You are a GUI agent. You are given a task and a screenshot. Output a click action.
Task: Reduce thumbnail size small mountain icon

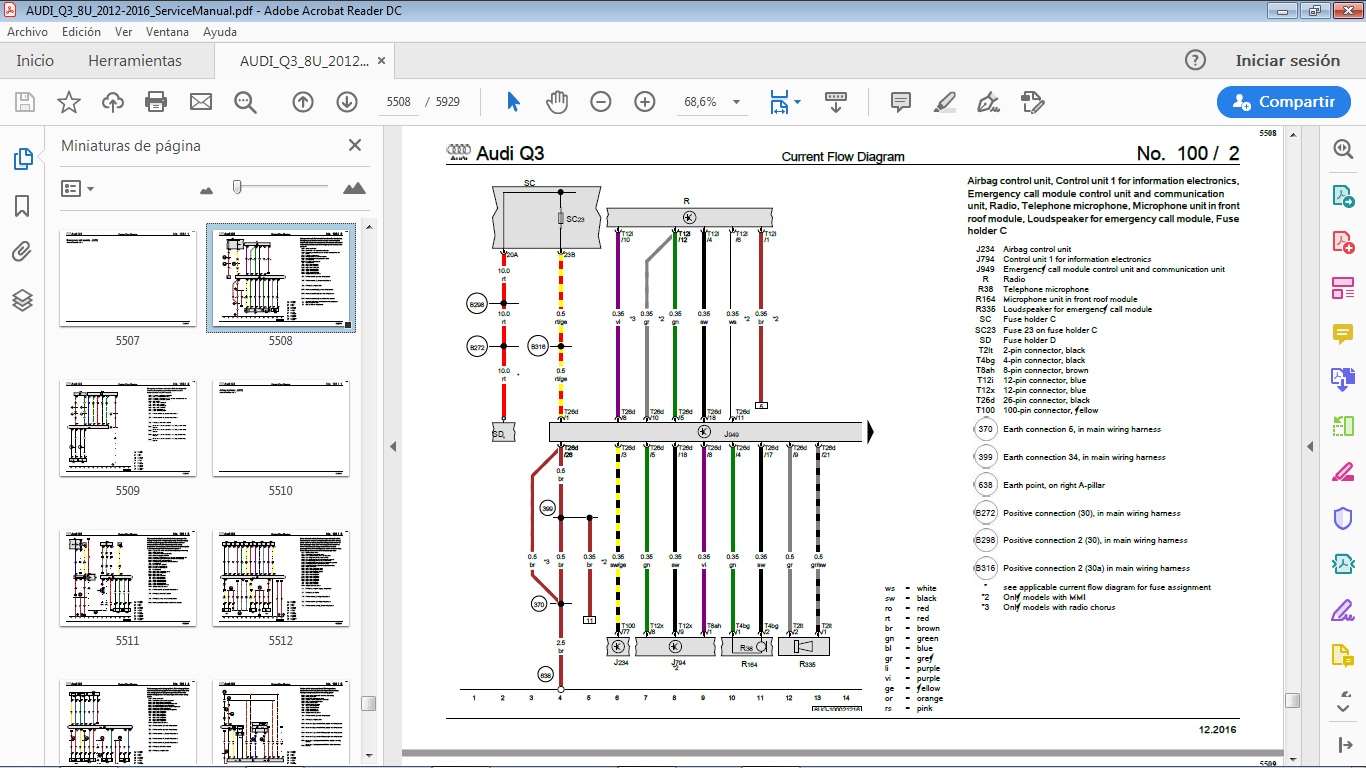[x=207, y=189]
